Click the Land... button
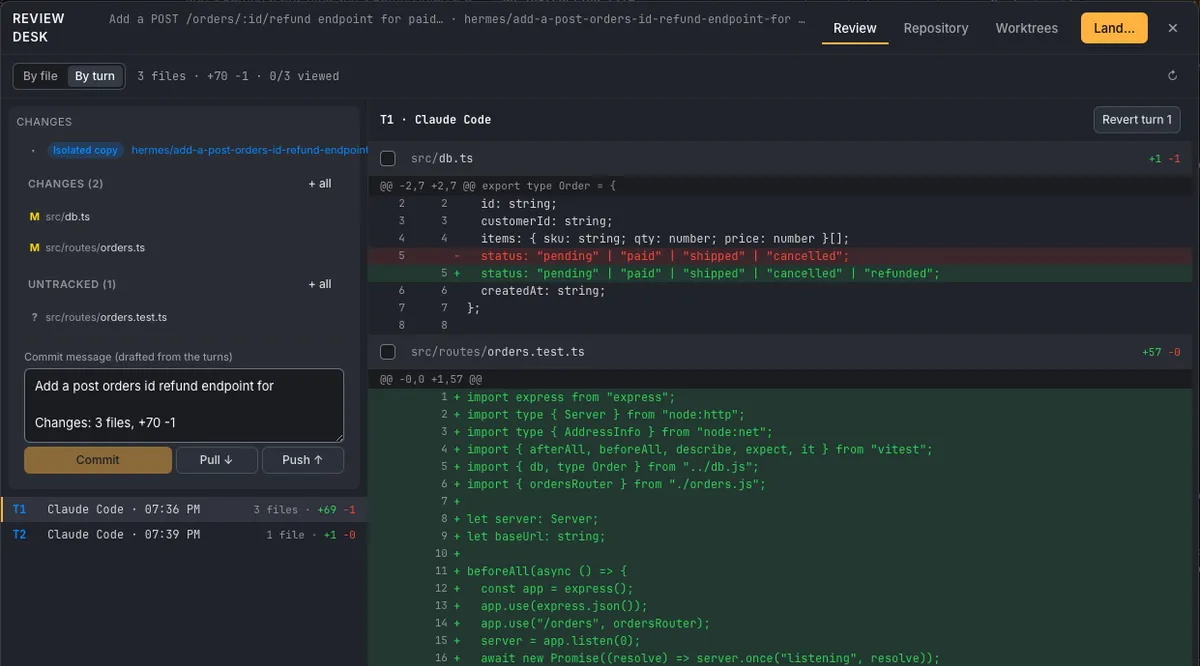Screen dimensions: 1200x666 click(1114, 28)
